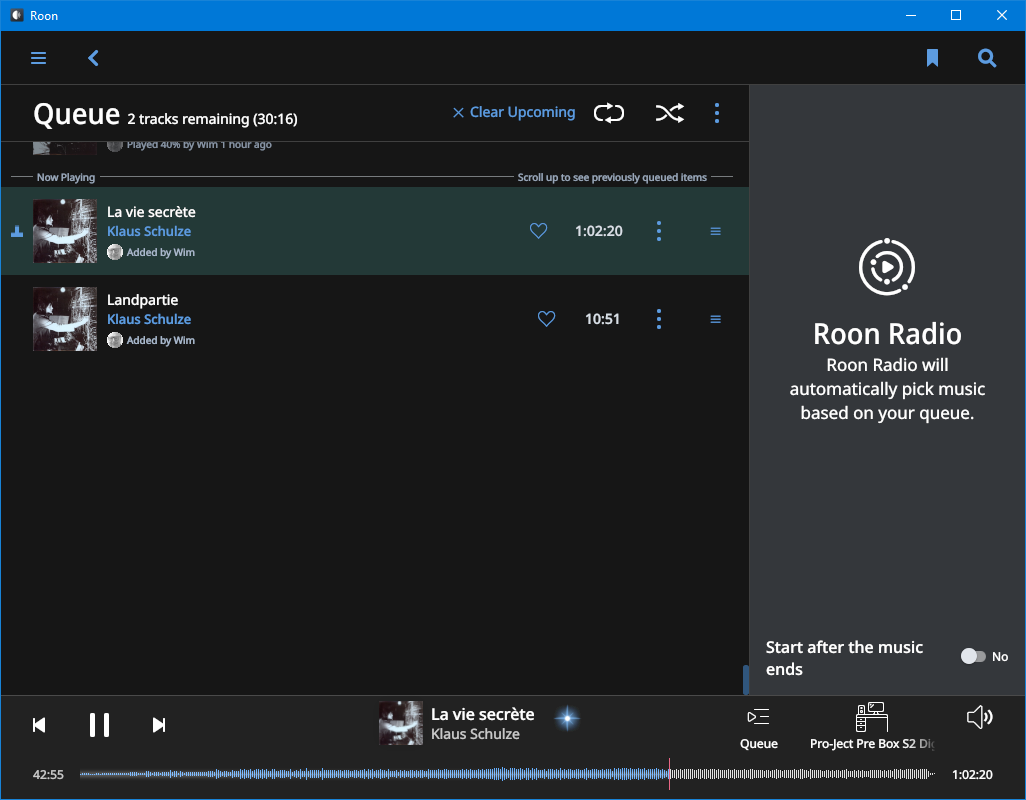Open the queue header three-dot menu
Viewport: 1026px width, 800px height.
pyautogui.click(x=717, y=113)
